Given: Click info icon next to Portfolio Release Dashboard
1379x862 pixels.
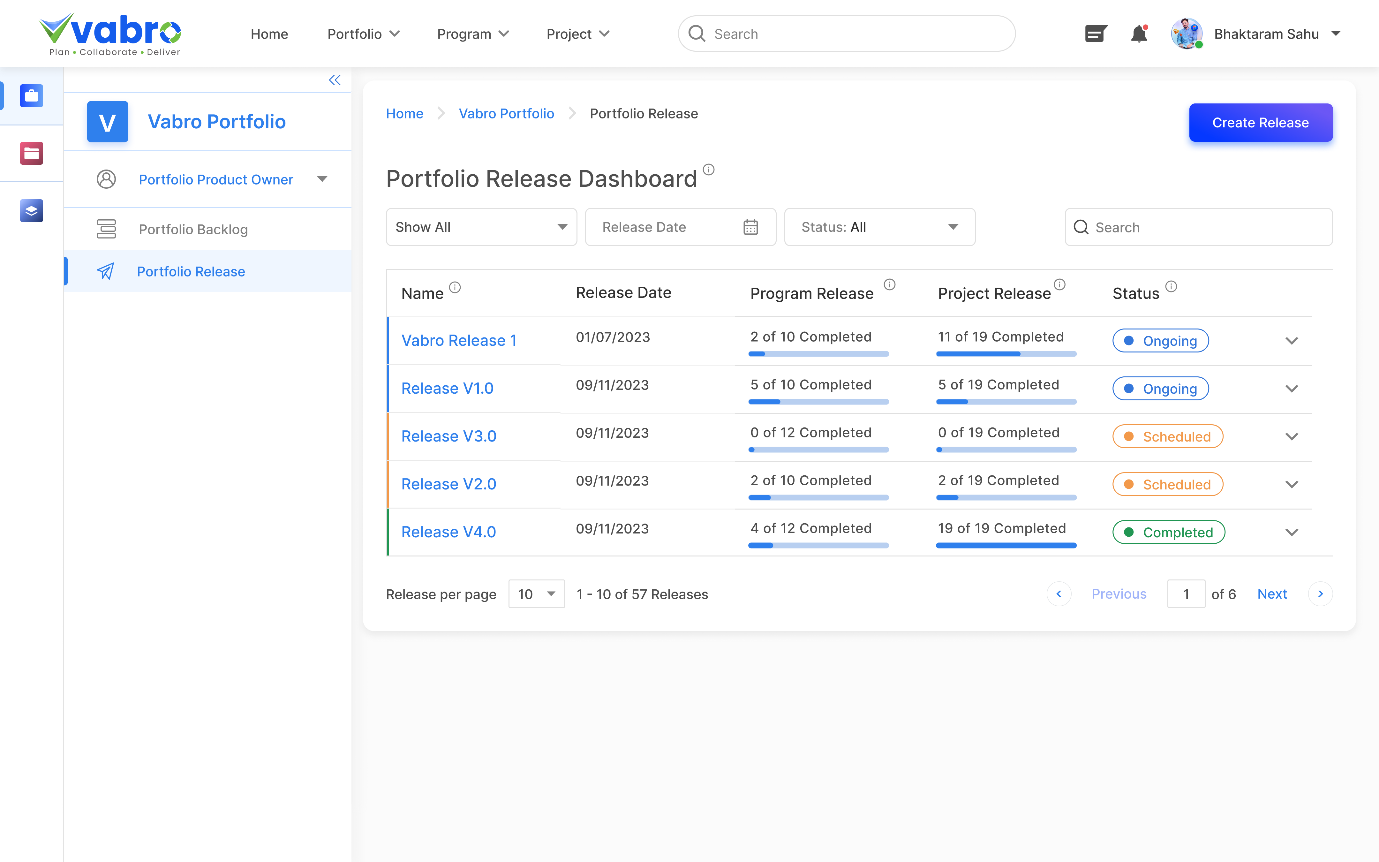Looking at the screenshot, I should 709,170.
